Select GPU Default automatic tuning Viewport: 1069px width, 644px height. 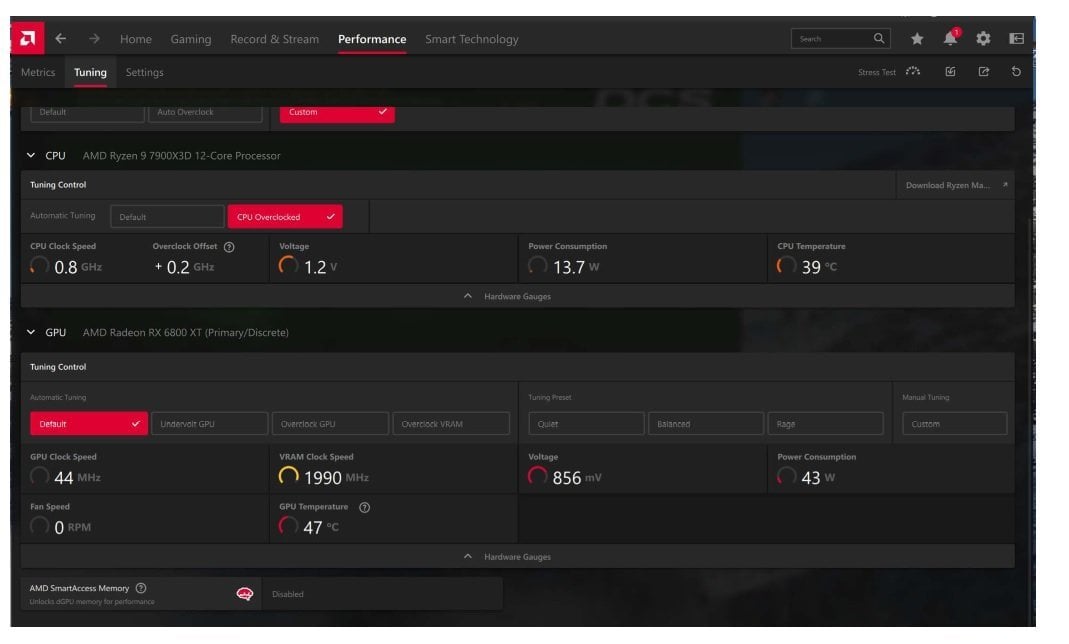89,424
